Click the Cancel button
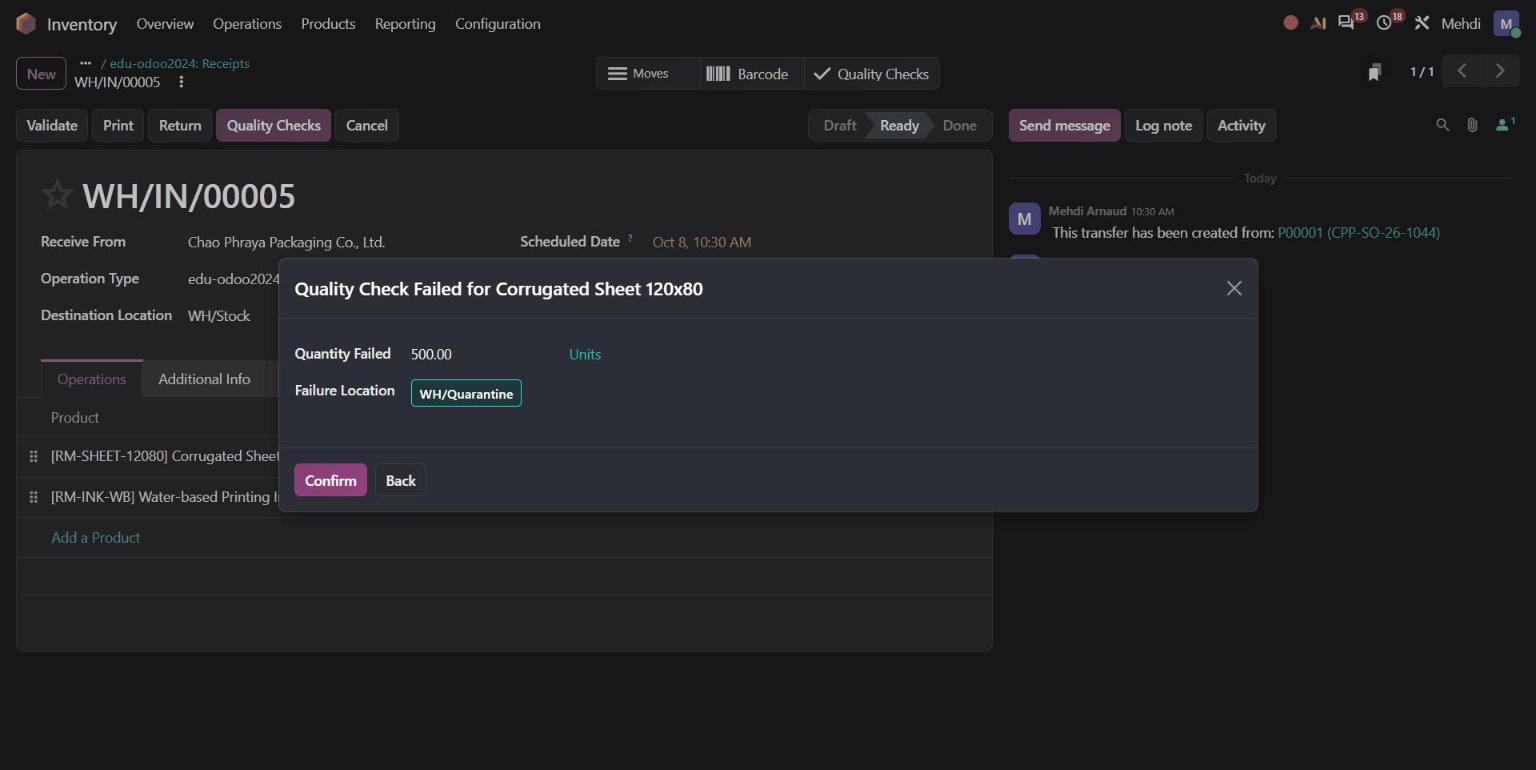Image resolution: width=1536 pixels, height=770 pixels. click(367, 125)
